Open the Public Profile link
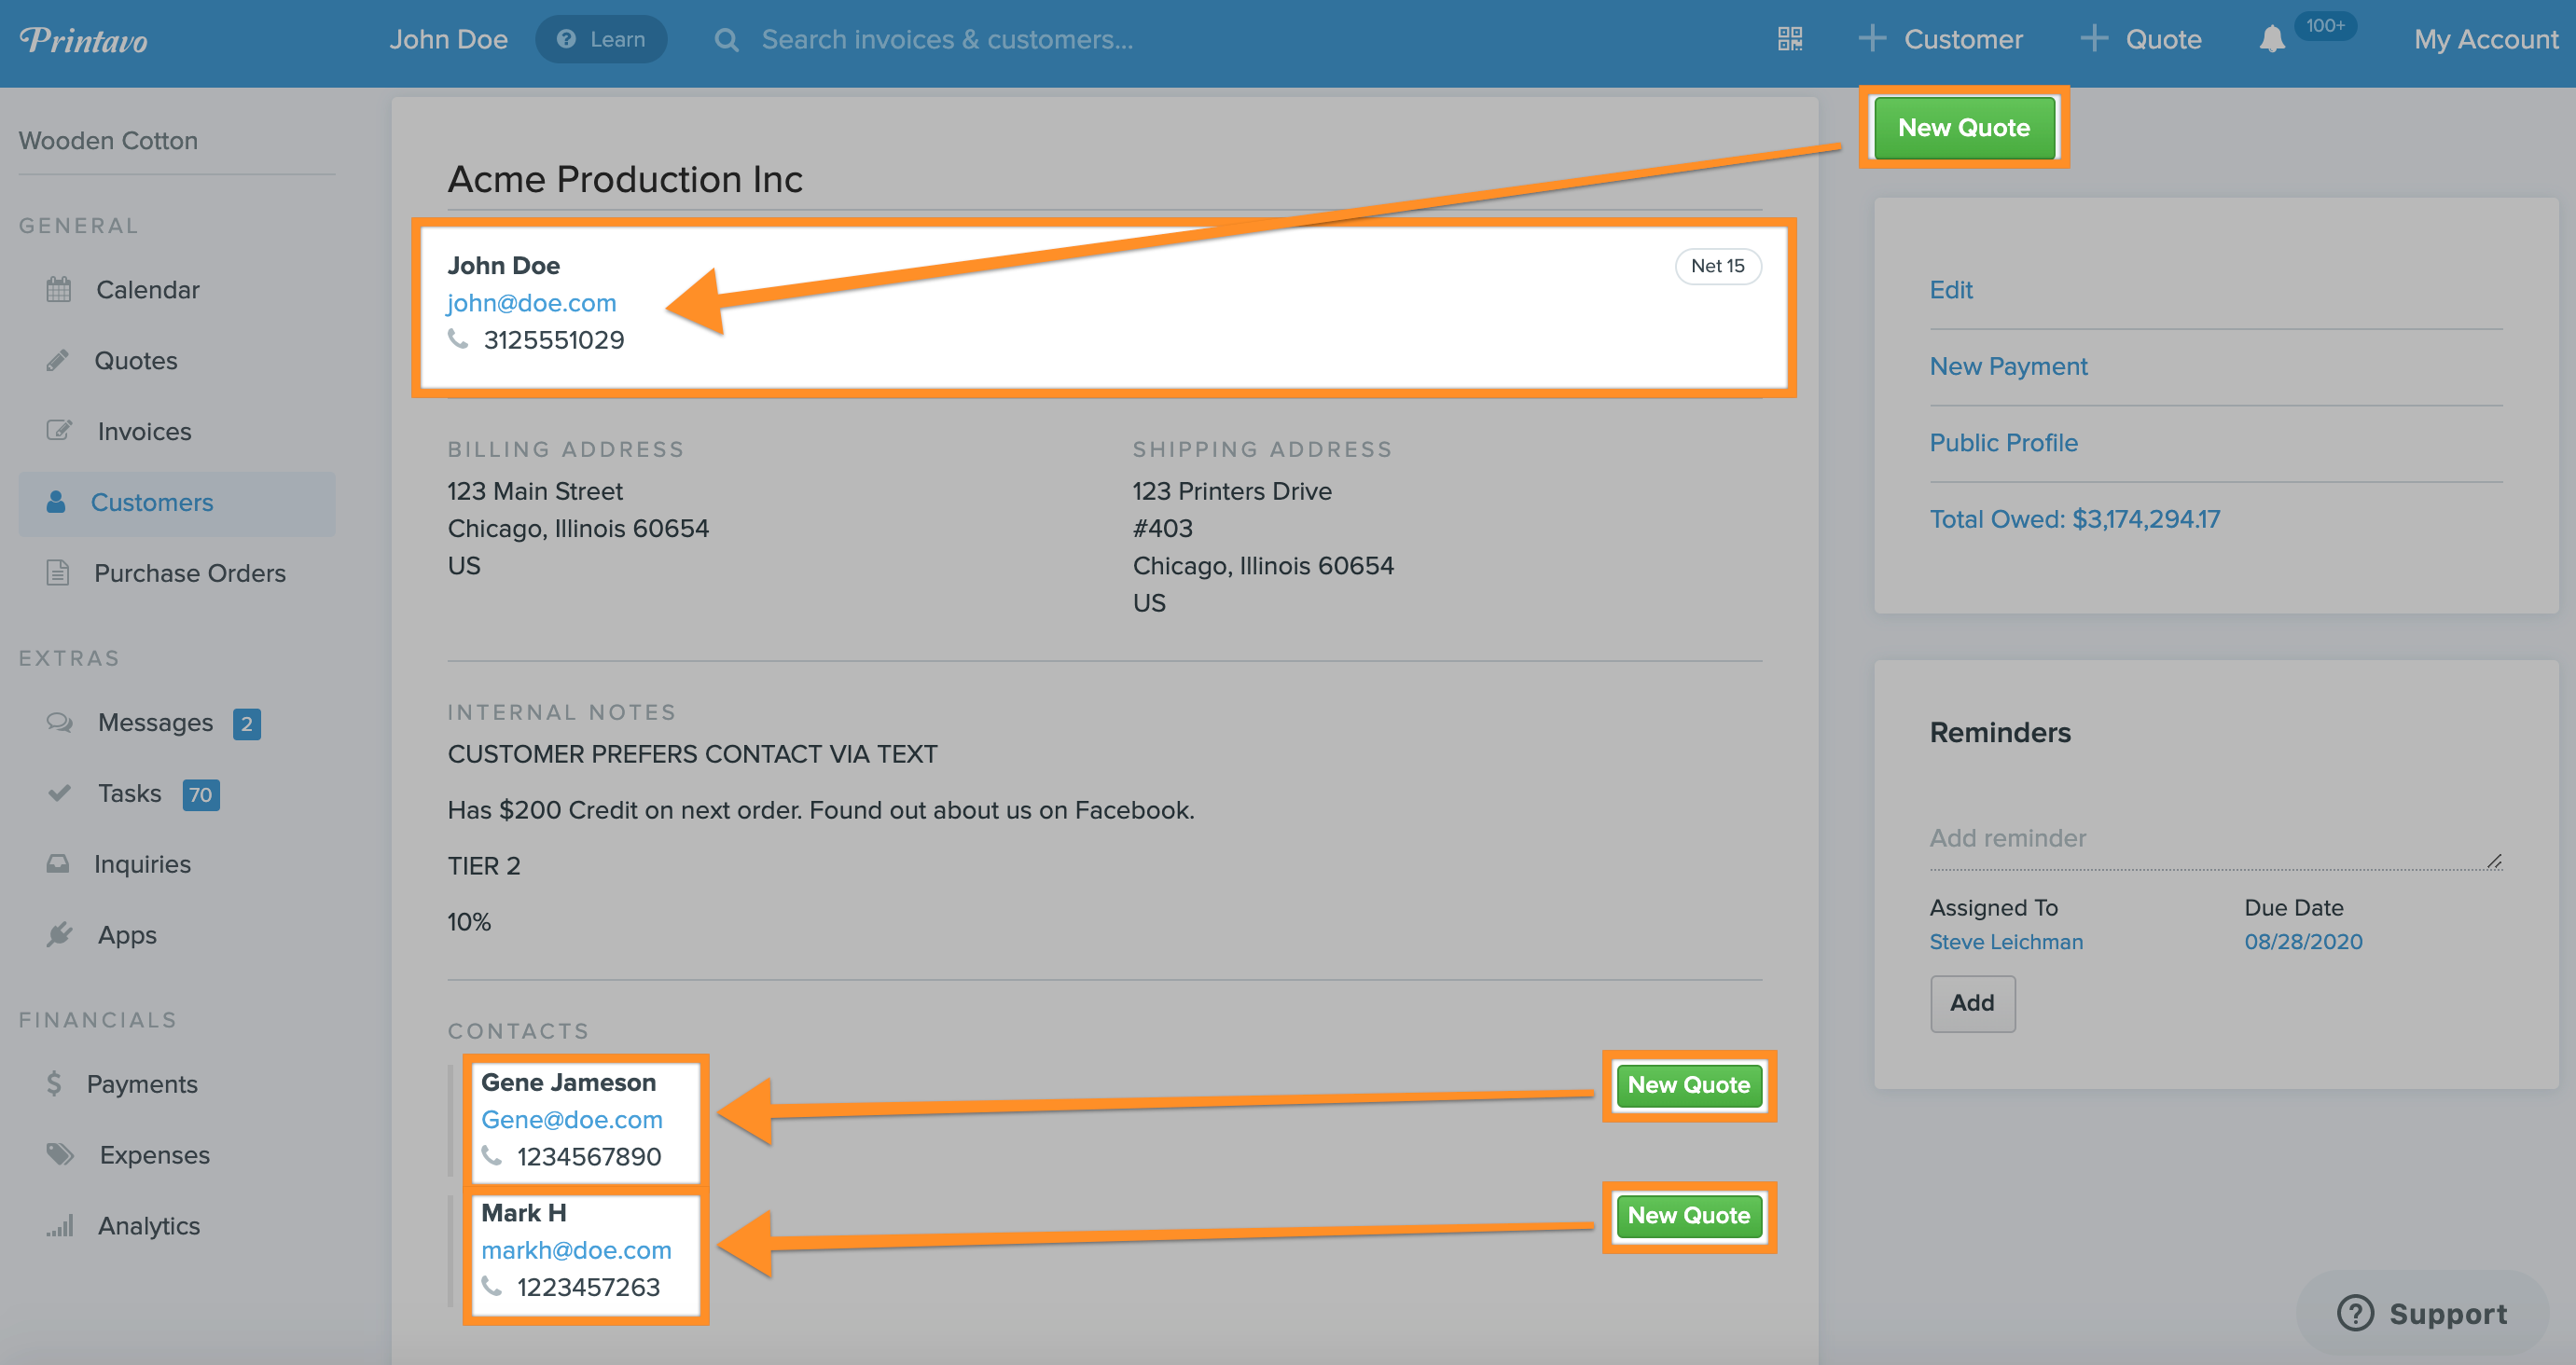The image size is (2576, 1365). [x=2004, y=443]
